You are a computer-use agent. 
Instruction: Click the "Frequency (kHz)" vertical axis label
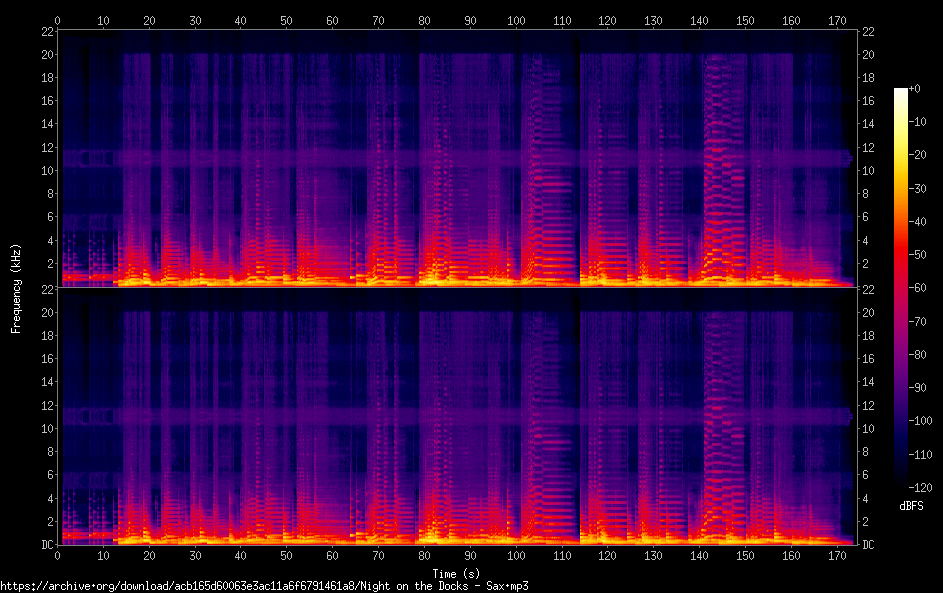coord(16,288)
